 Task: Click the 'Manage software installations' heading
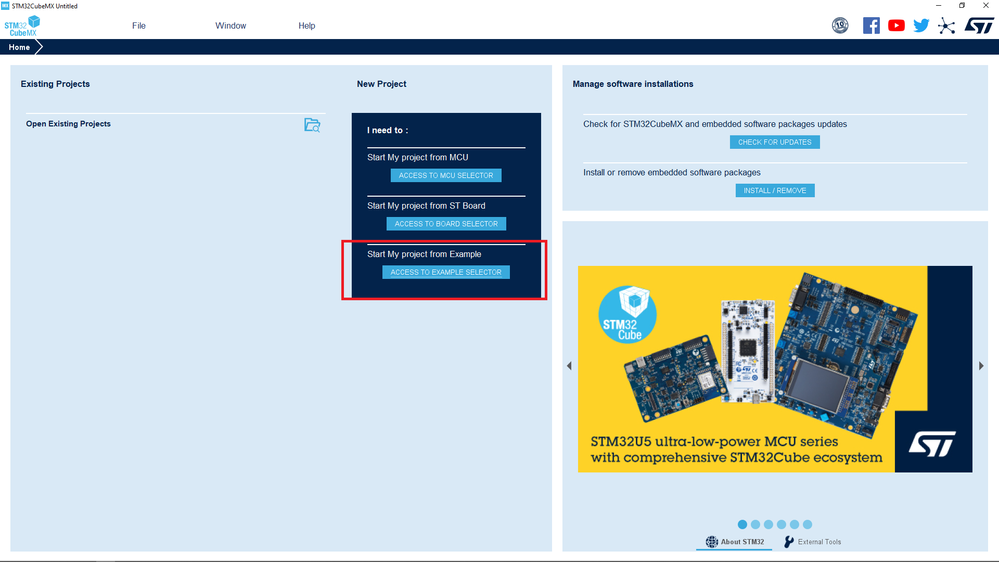(633, 83)
